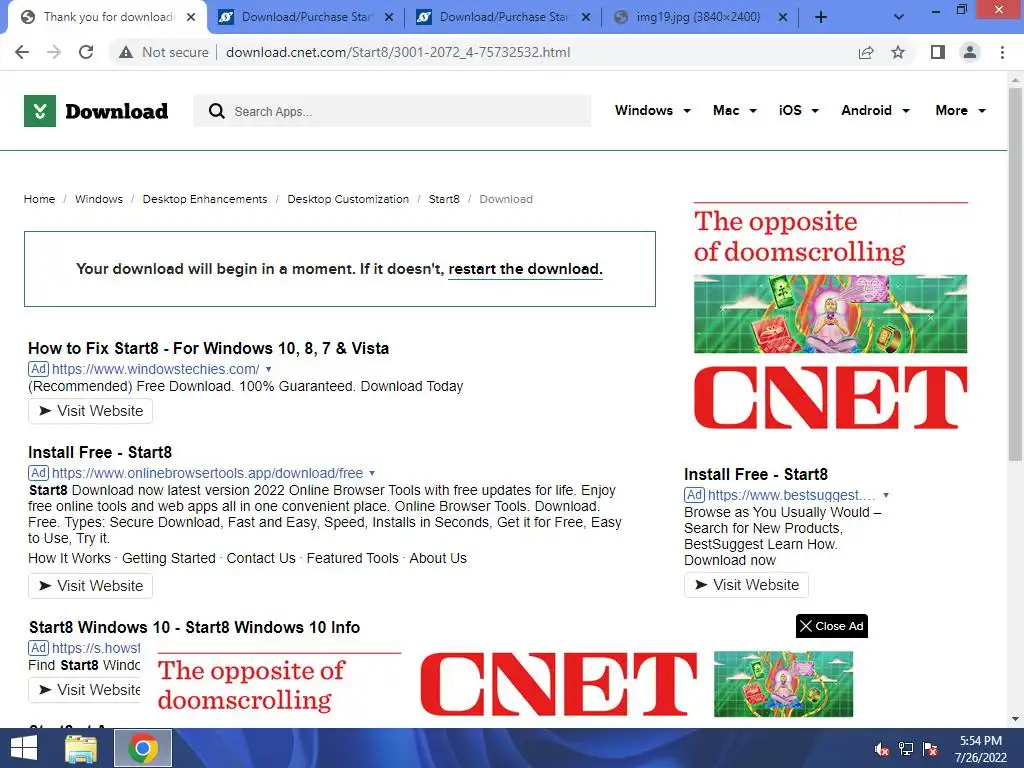Click bottom CNET doomscrolling banner
This screenshot has height=768, width=1024.
pos(505,684)
